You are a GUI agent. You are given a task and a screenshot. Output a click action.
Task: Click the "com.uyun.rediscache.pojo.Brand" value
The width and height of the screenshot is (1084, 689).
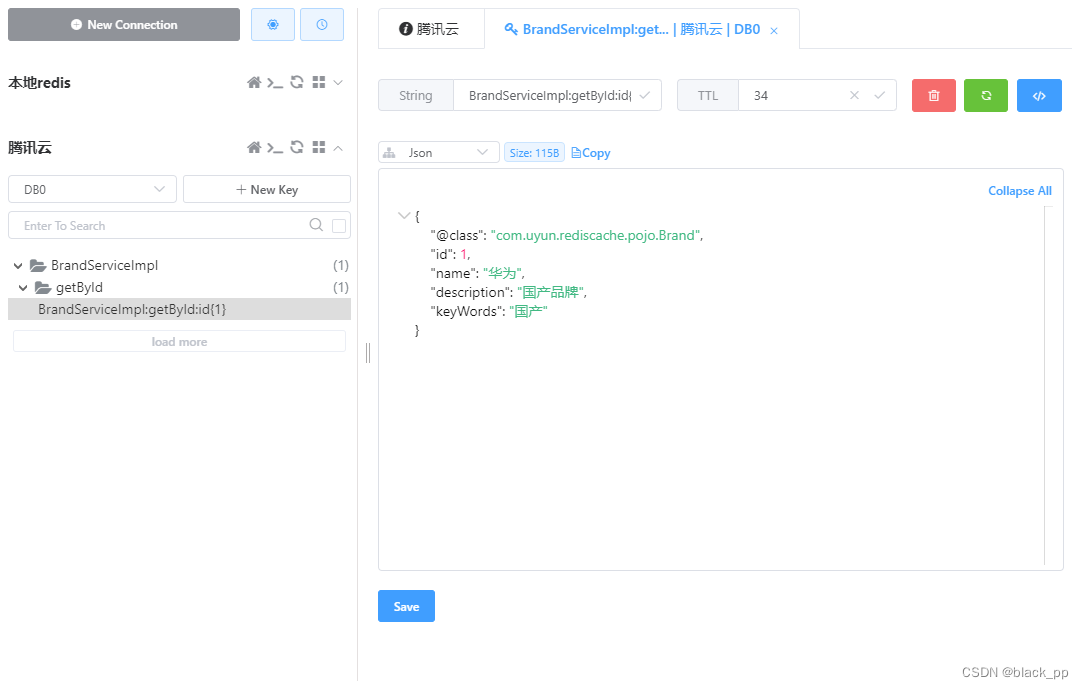[x=595, y=236]
